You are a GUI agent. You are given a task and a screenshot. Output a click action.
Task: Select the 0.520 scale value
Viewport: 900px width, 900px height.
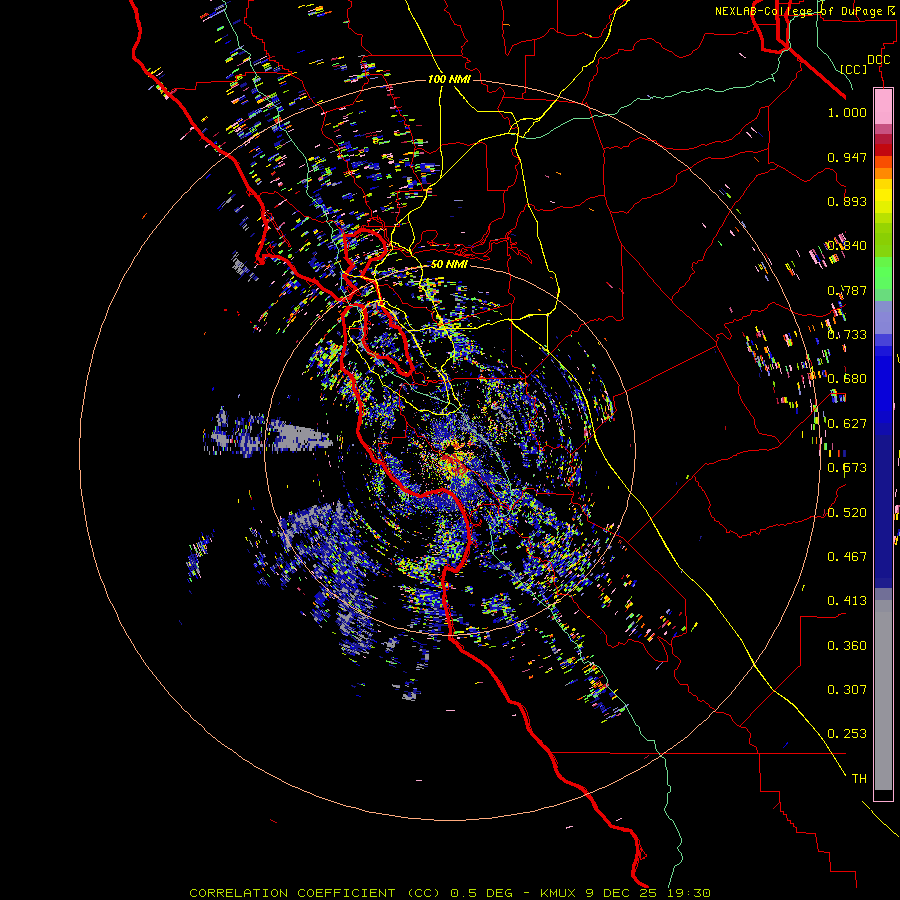coord(847,513)
